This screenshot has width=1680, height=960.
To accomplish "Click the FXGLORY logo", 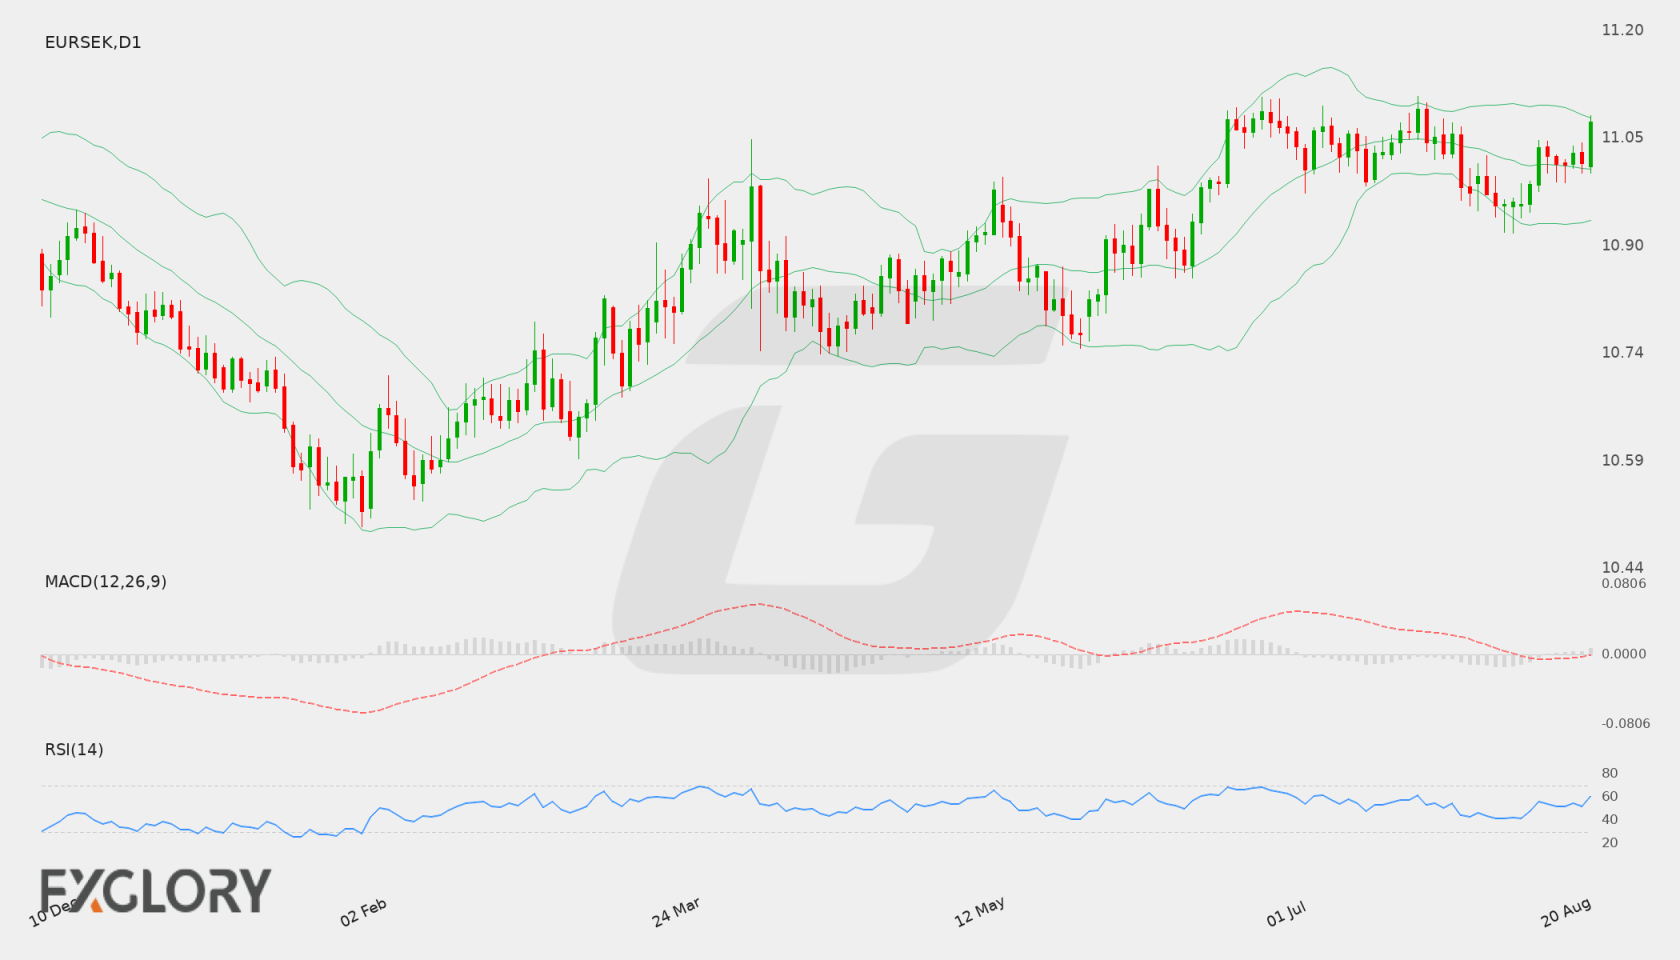I will tap(155, 891).
